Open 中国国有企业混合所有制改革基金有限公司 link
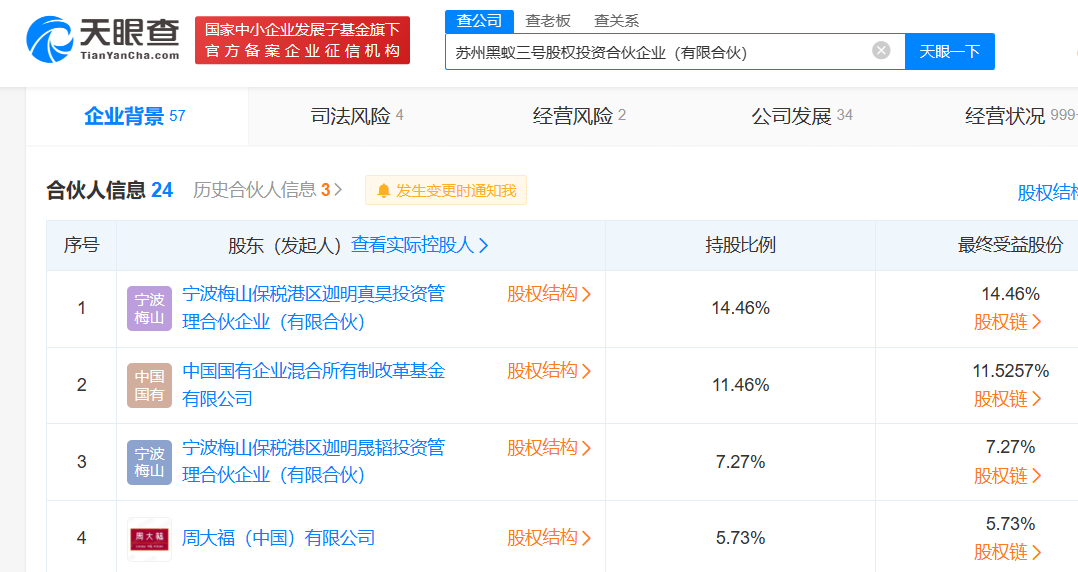This screenshot has width=1078, height=572. (x=314, y=384)
